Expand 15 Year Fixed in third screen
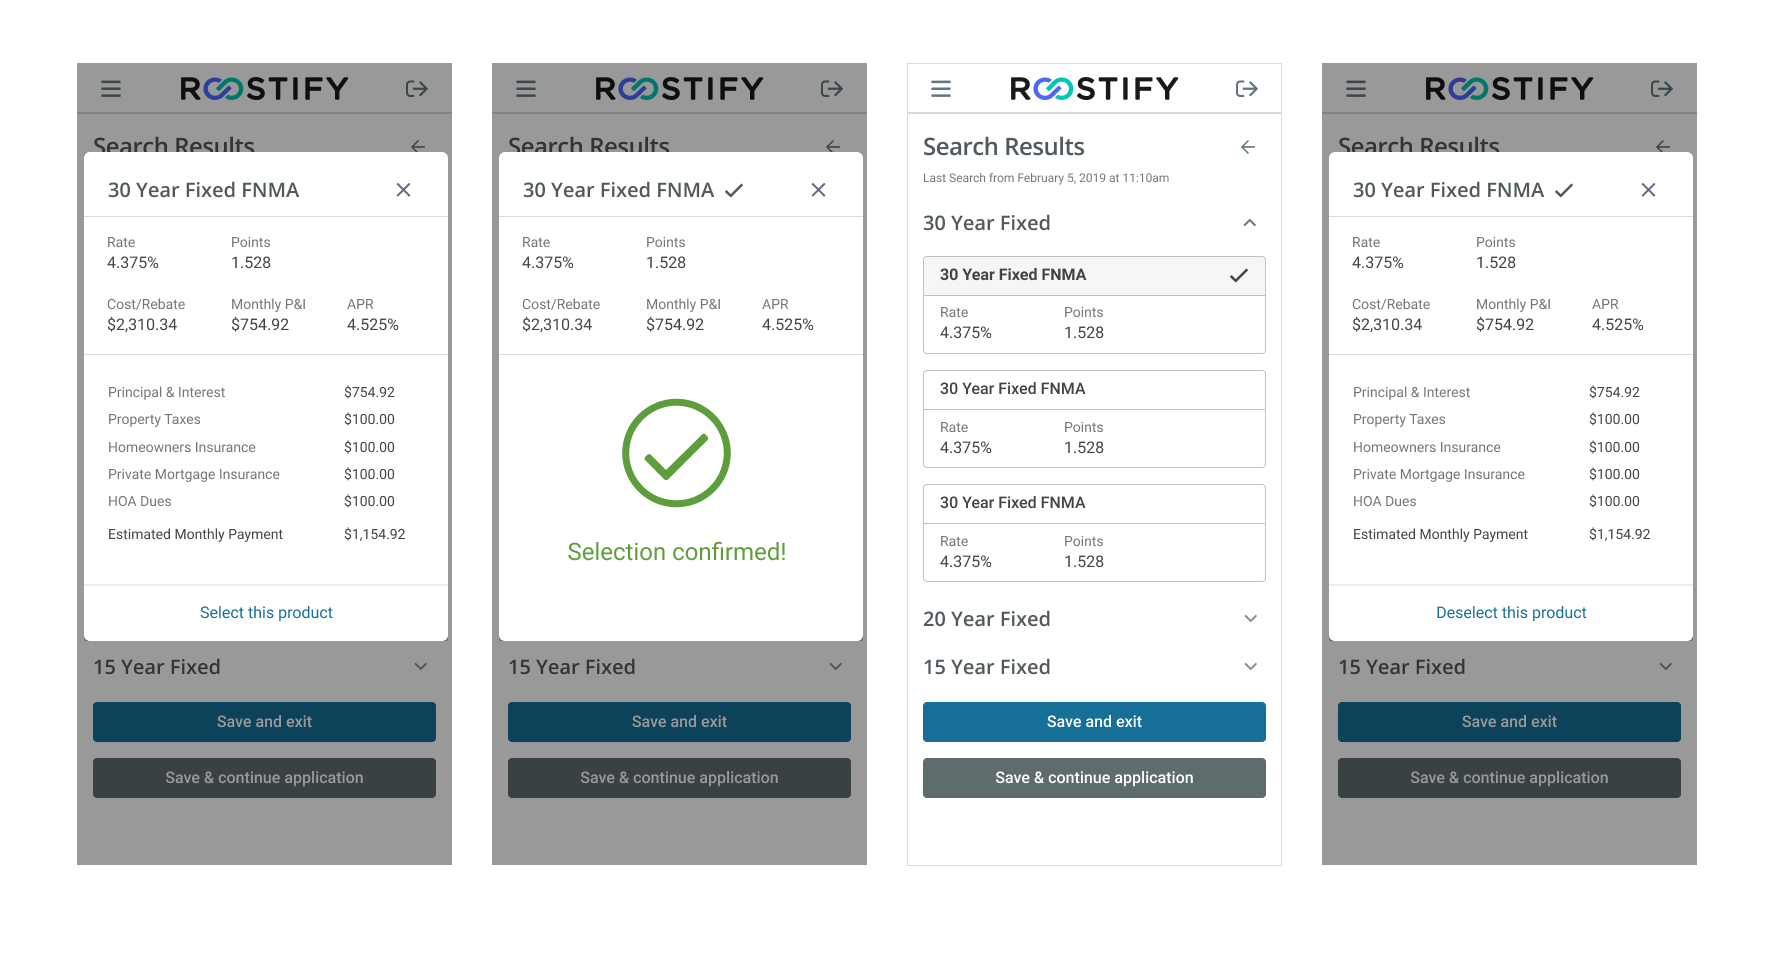Screen dimensions: 1790x958 [x=1094, y=667]
